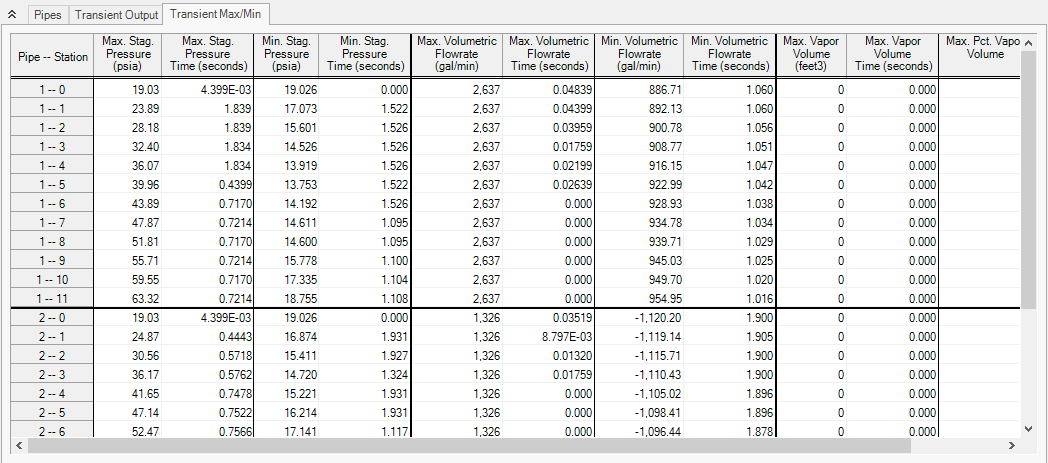Select the Min. Volumetric Flowrate (gal/min) header
Image resolution: width=1048 pixels, height=463 pixels.
click(x=640, y=54)
